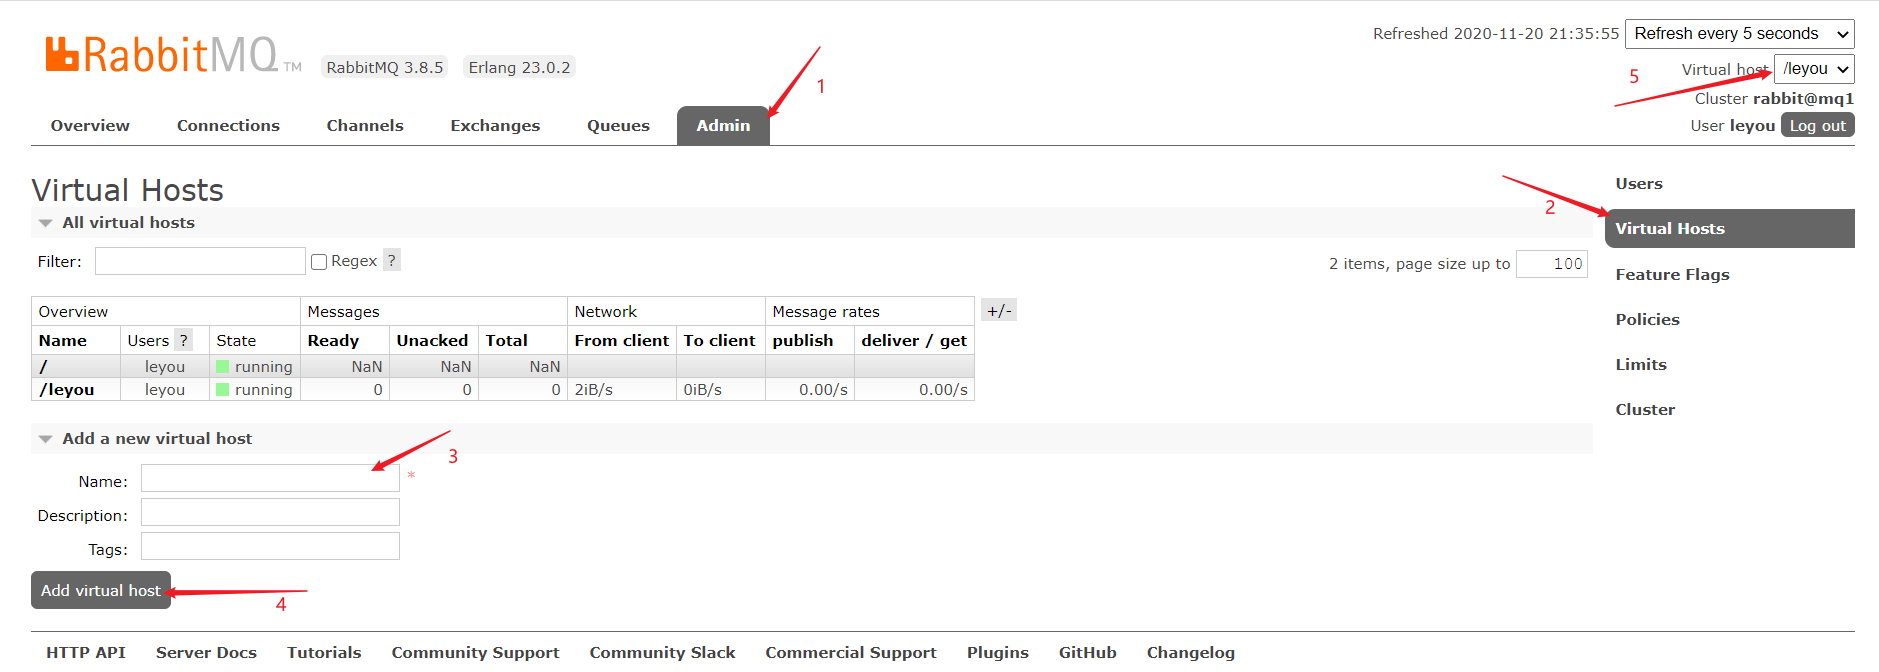Viewport: 1879px width, 672px height.
Task: Select Virtual Hosts in the side menu
Action: [1730, 228]
